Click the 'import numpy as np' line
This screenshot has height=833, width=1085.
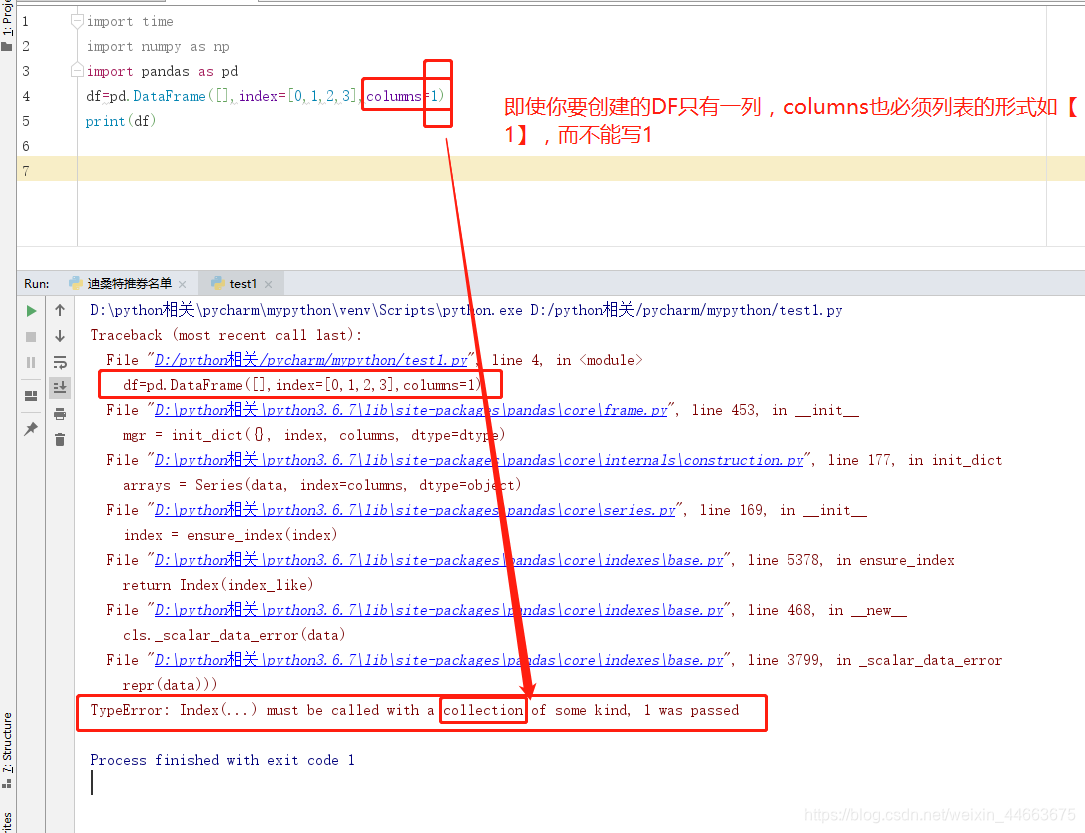tap(158, 46)
